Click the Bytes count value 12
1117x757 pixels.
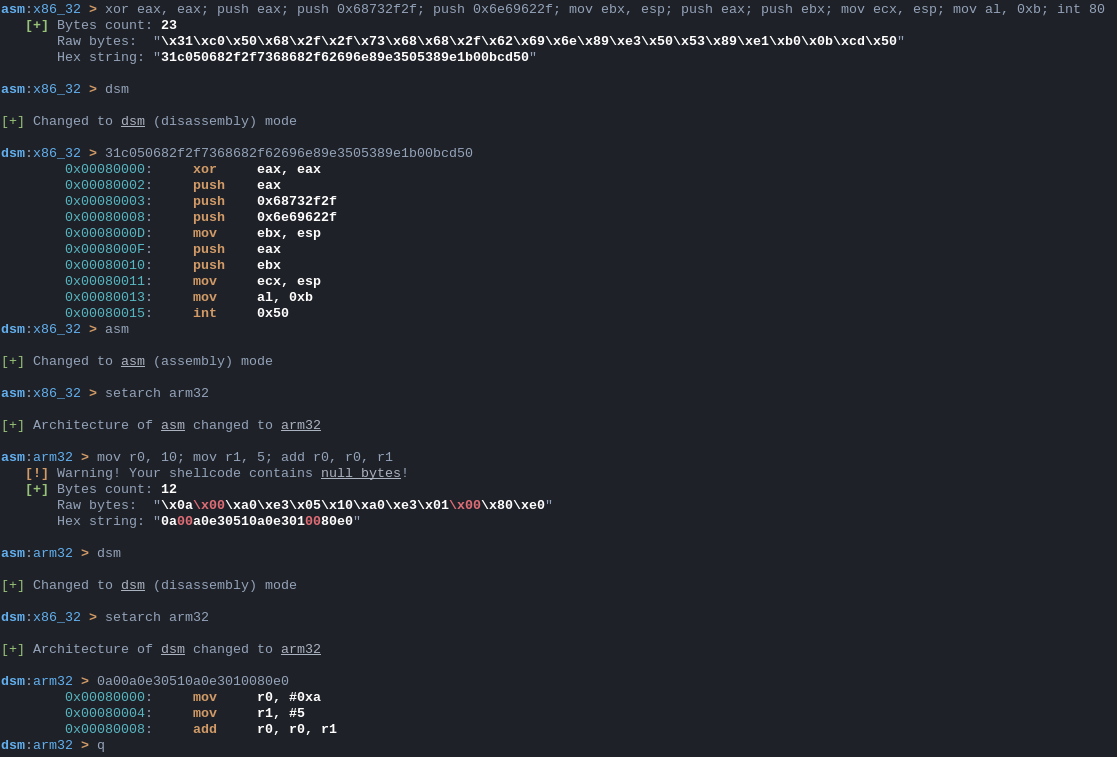click(169, 489)
